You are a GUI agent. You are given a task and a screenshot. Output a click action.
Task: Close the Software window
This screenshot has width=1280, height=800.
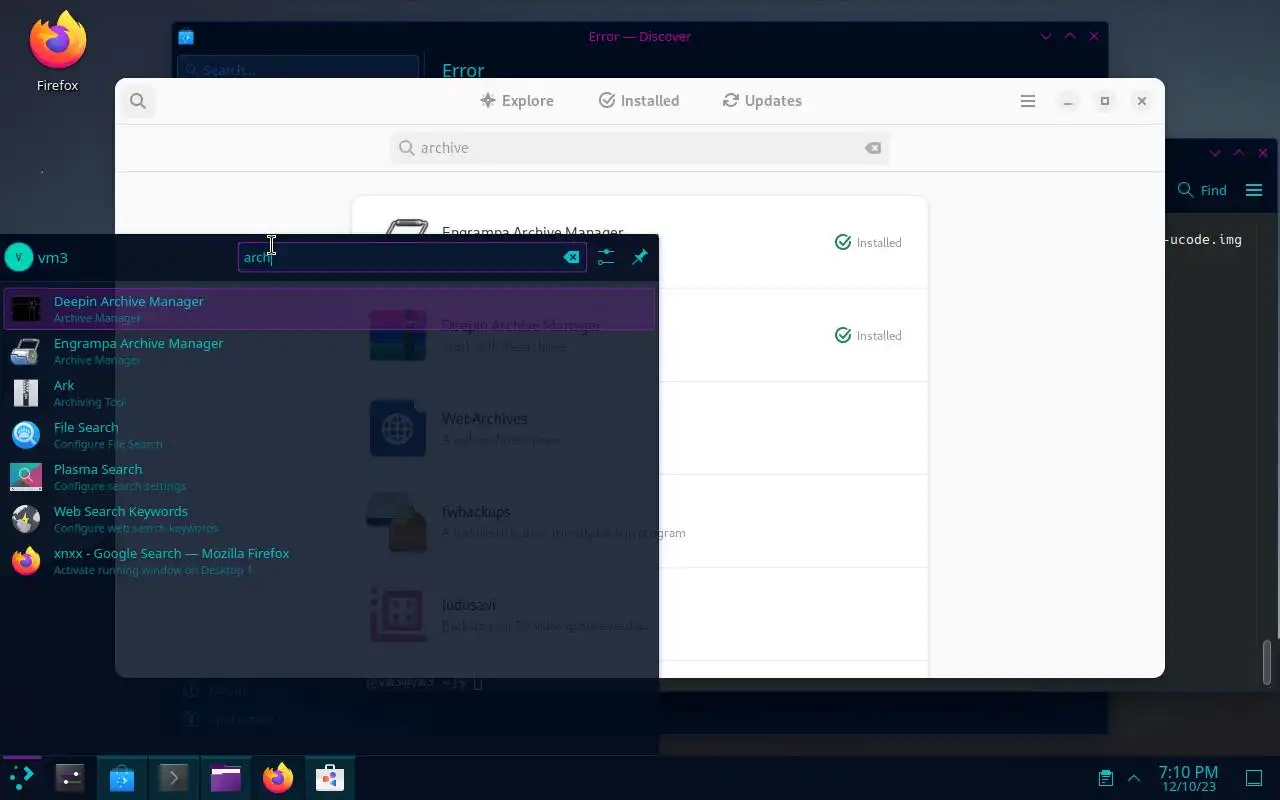[x=1142, y=101]
